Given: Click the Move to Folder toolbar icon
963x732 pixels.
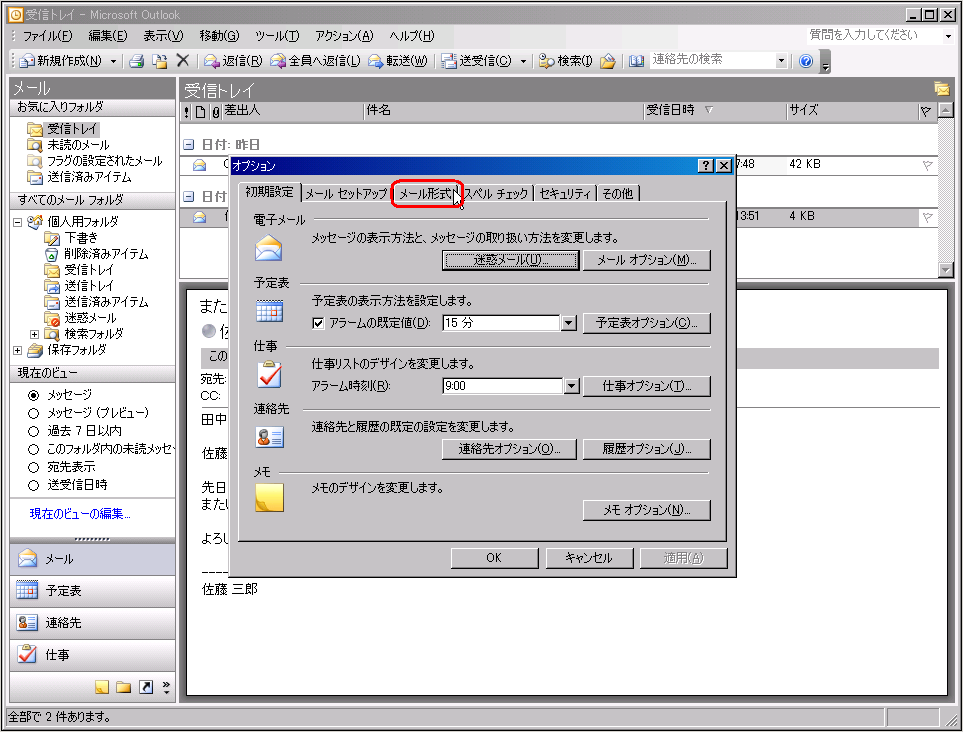Looking at the screenshot, I should pos(159,61).
